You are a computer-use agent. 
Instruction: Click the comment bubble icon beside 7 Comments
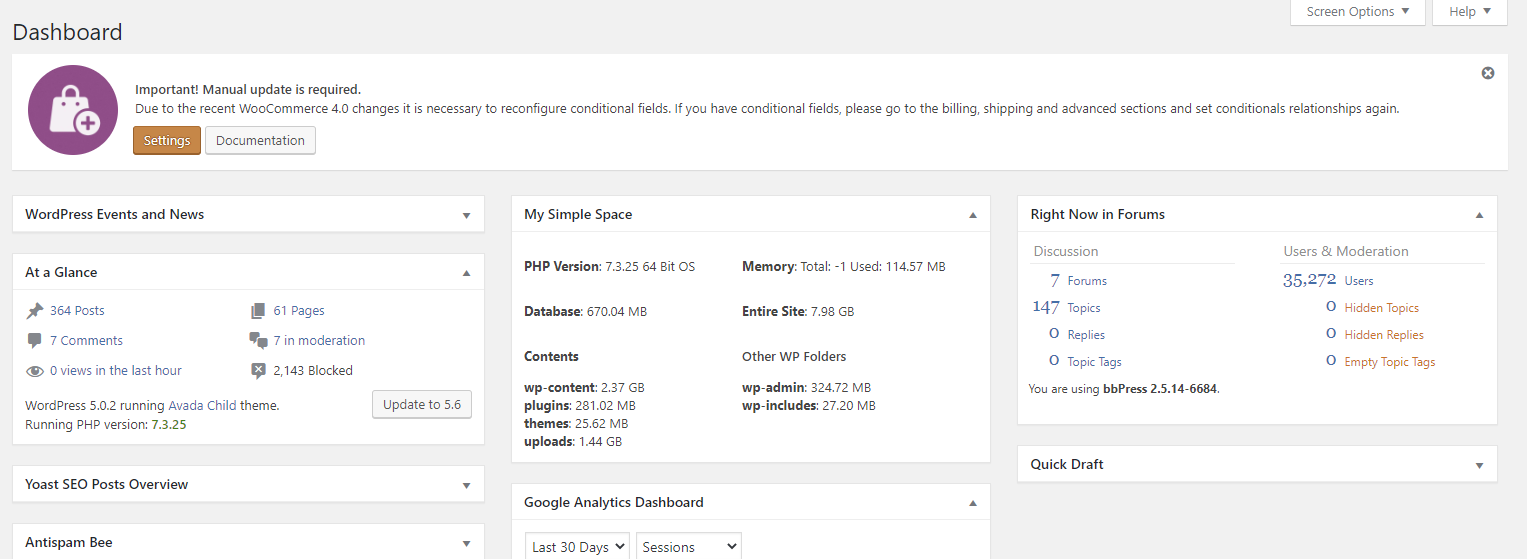[x=35, y=341]
